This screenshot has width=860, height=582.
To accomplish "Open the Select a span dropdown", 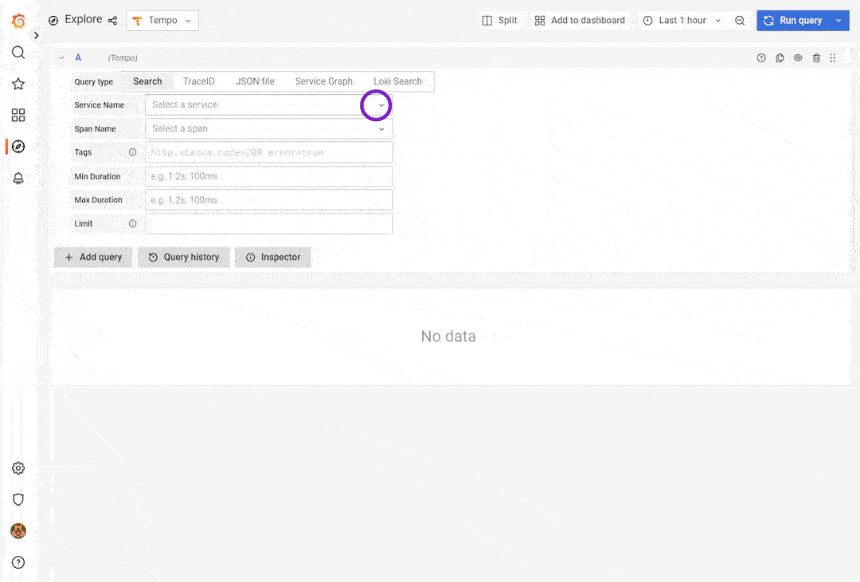I will pos(269,128).
